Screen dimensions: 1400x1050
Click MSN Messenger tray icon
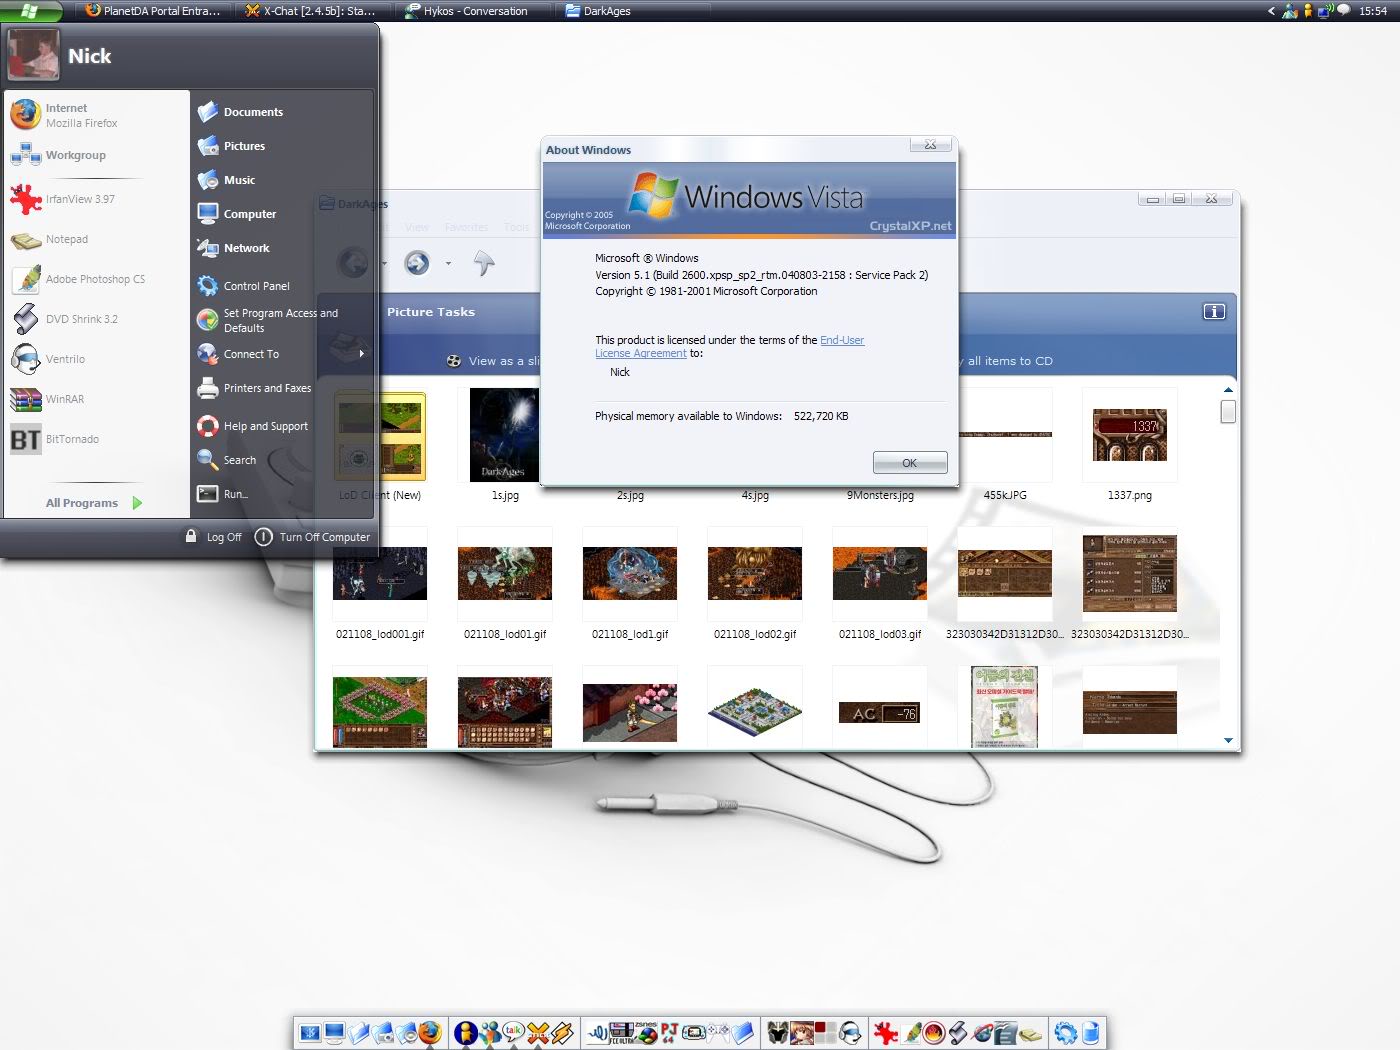tap(1289, 11)
